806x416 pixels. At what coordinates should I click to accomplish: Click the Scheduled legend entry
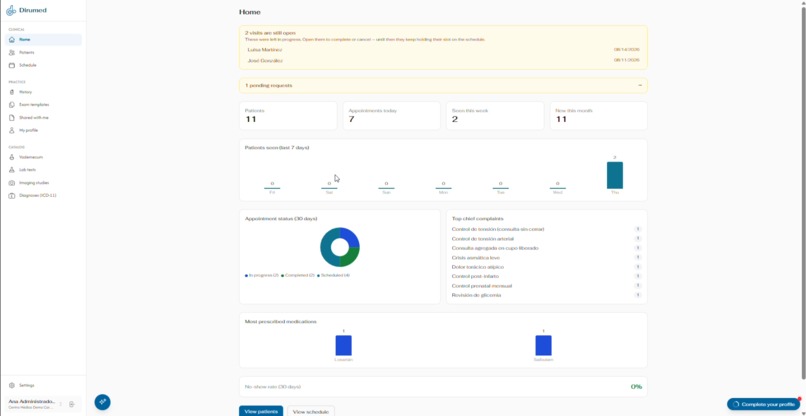click(334, 276)
